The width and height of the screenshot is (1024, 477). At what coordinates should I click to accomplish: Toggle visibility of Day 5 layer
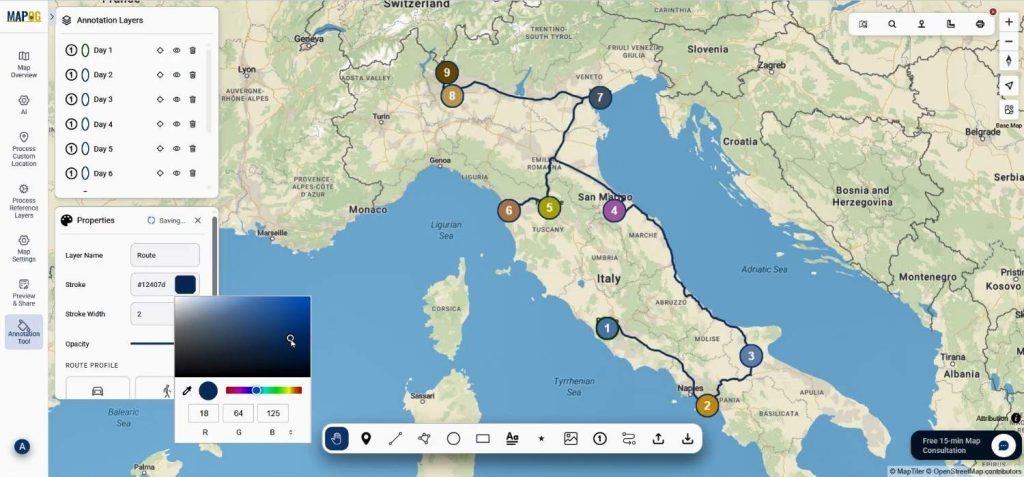tap(176, 149)
